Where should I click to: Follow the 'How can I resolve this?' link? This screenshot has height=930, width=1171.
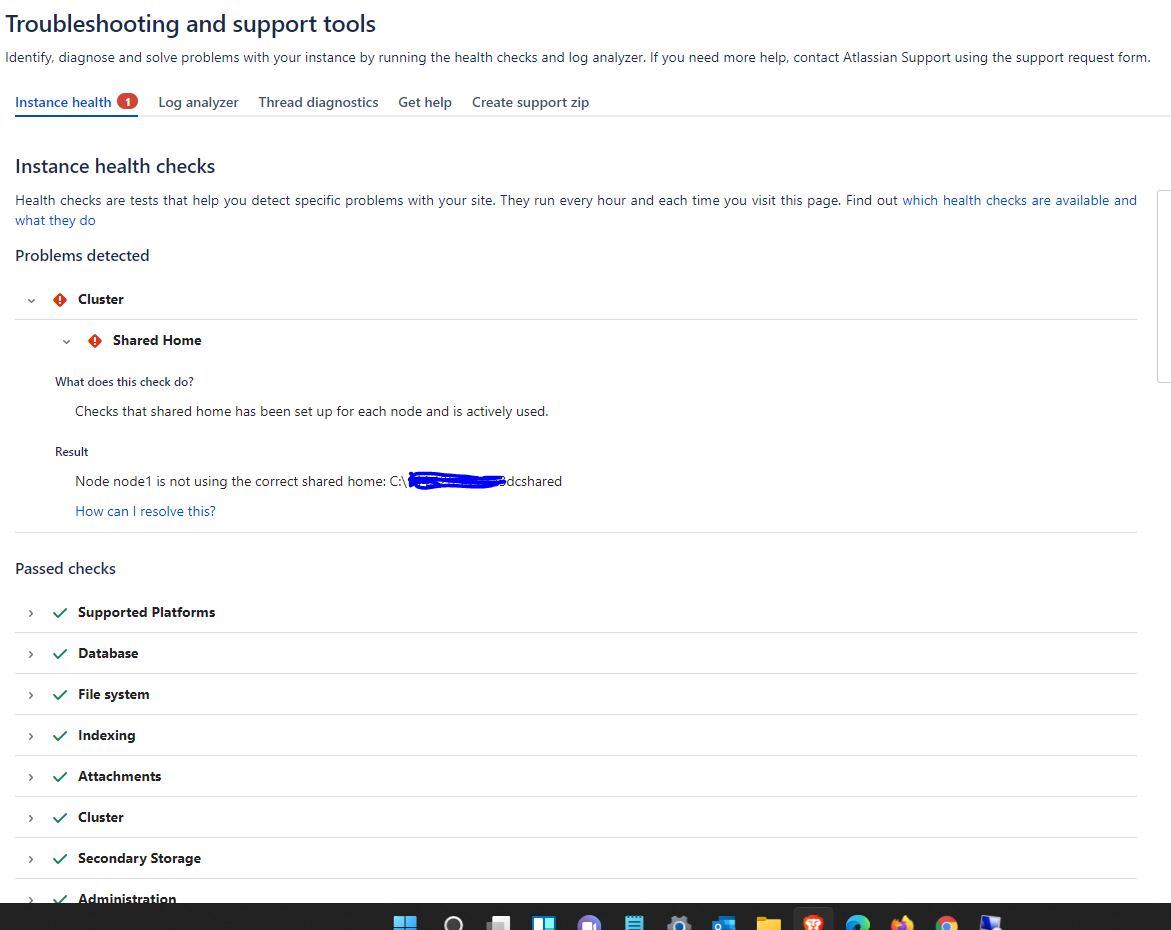click(x=146, y=511)
